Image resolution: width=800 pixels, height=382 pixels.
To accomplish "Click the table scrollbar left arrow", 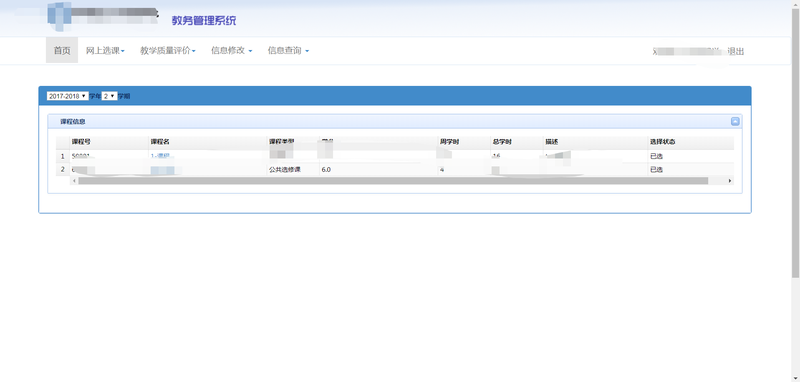I will [x=74, y=181].
